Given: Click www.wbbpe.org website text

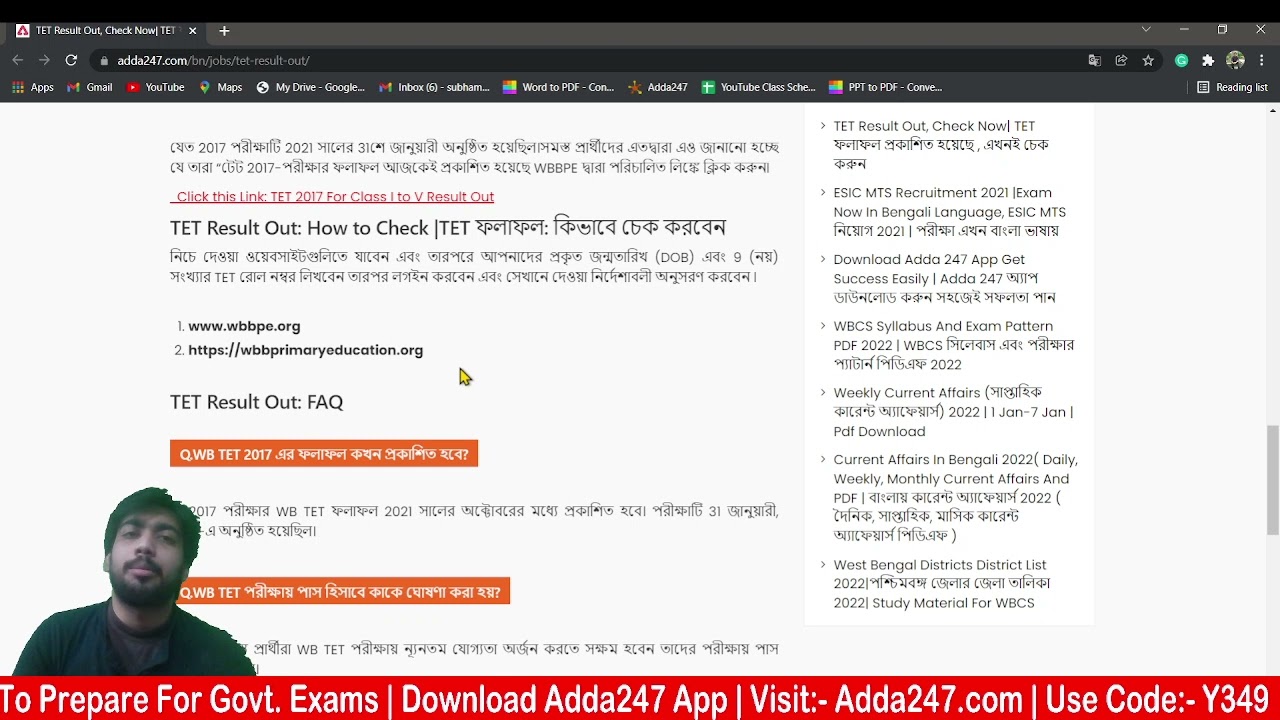Looking at the screenshot, I should 244,326.
